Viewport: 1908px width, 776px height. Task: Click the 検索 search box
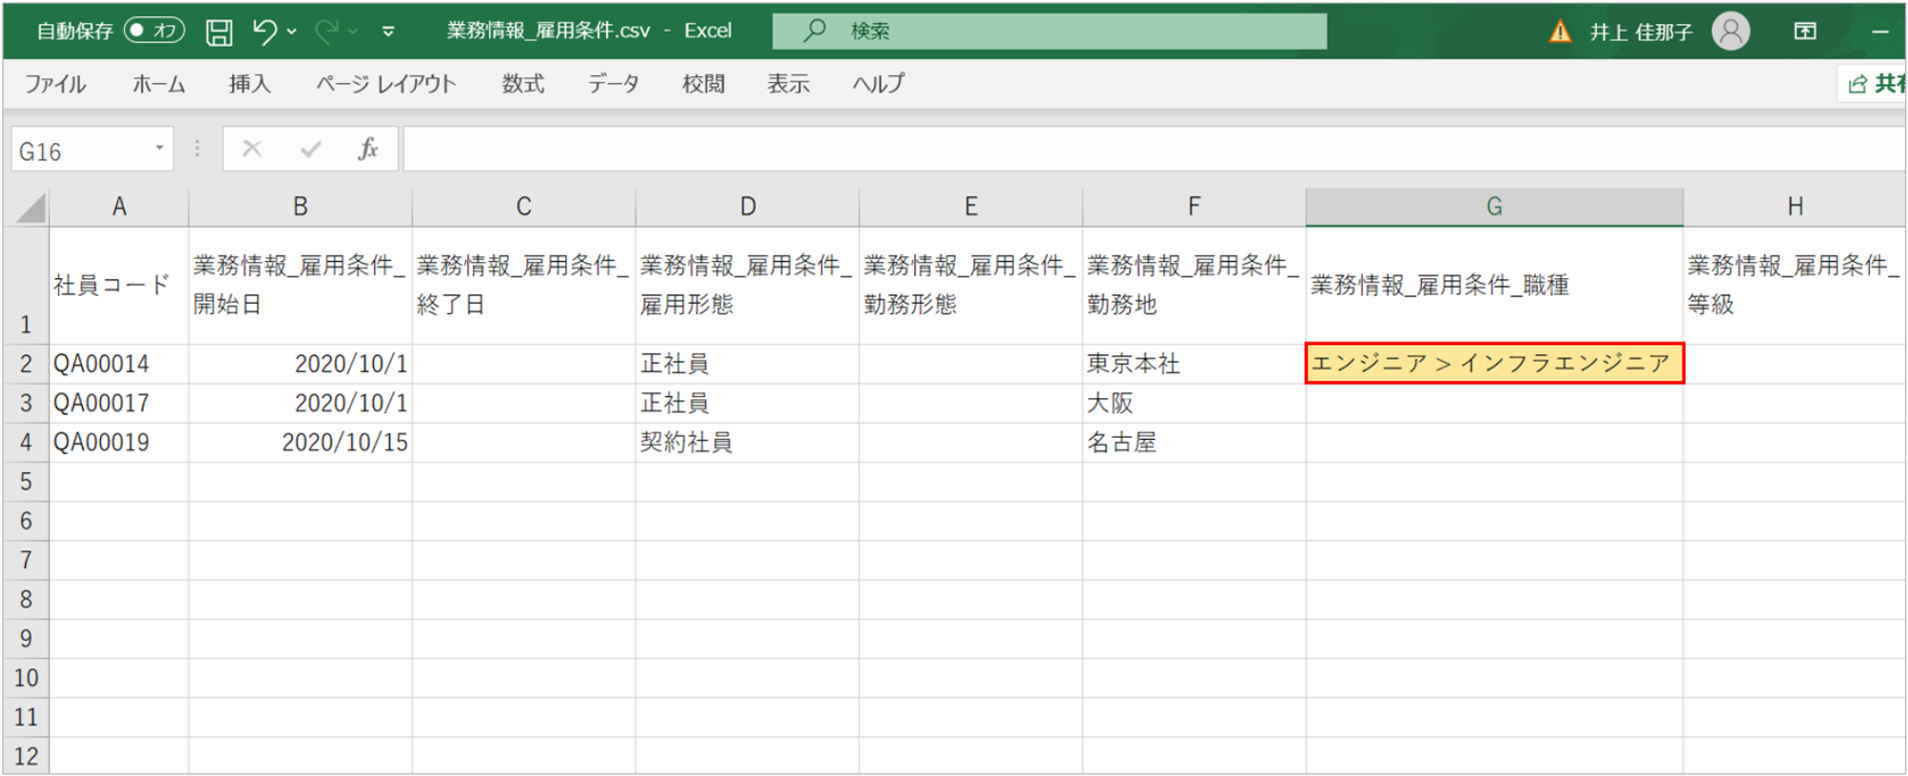coord(1050,31)
